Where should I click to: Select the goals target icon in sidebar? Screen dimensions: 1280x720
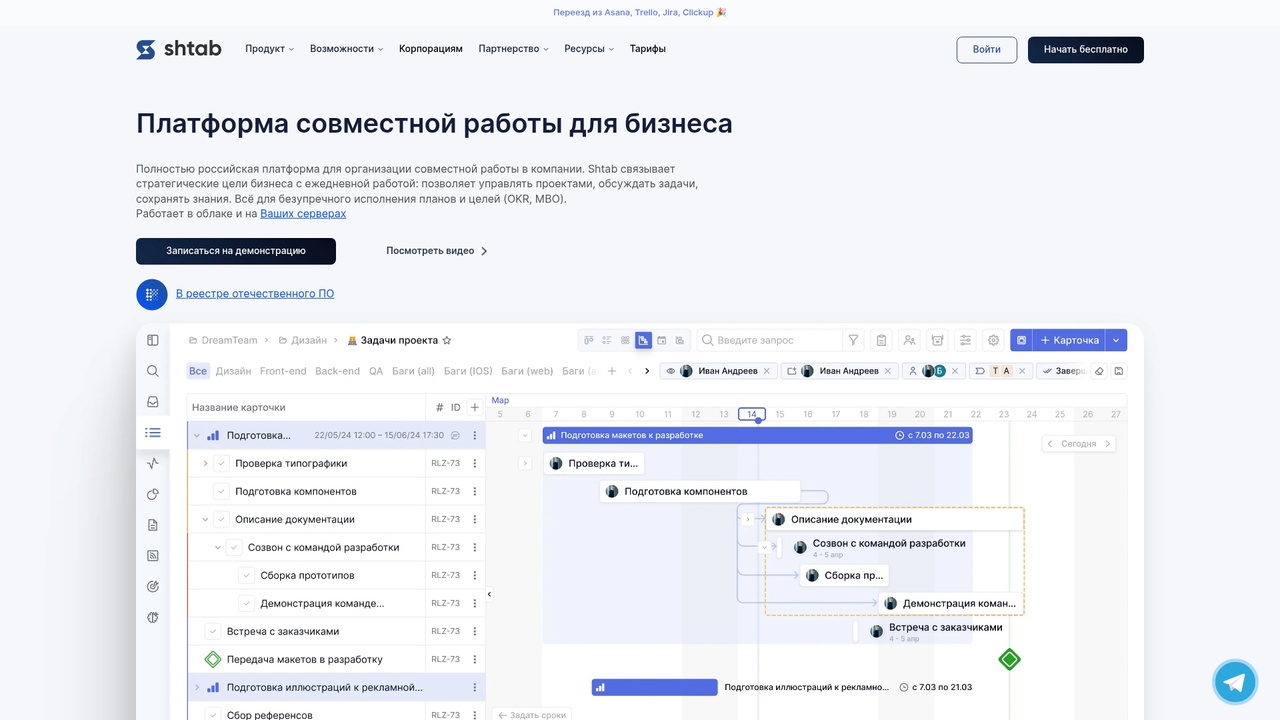(152, 586)
